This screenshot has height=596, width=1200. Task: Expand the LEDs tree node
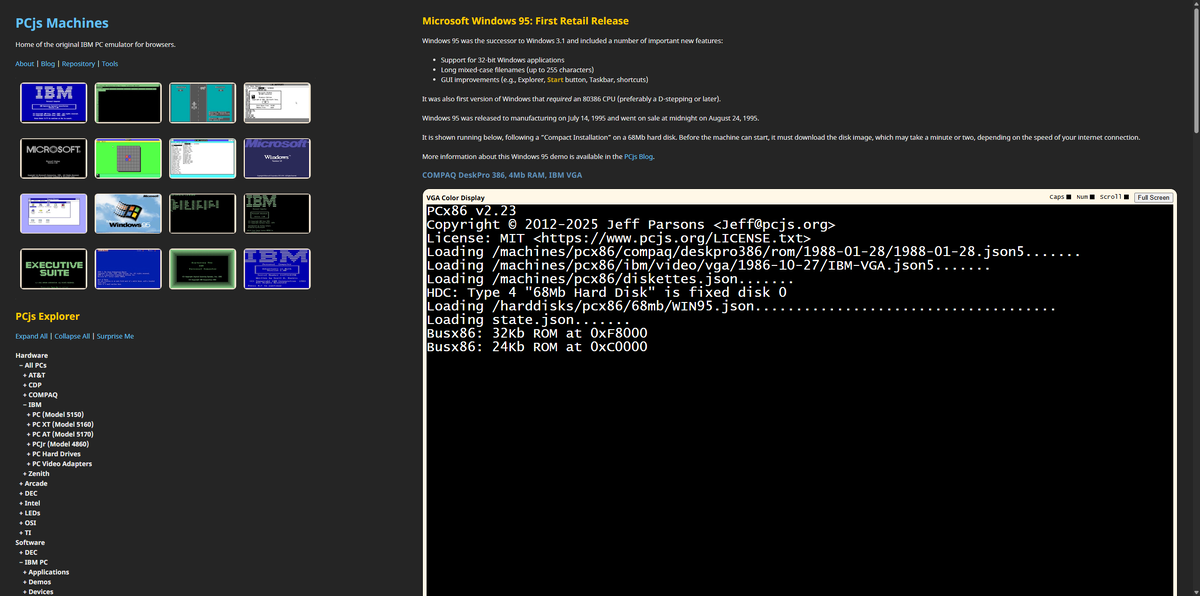pos(30,513)
